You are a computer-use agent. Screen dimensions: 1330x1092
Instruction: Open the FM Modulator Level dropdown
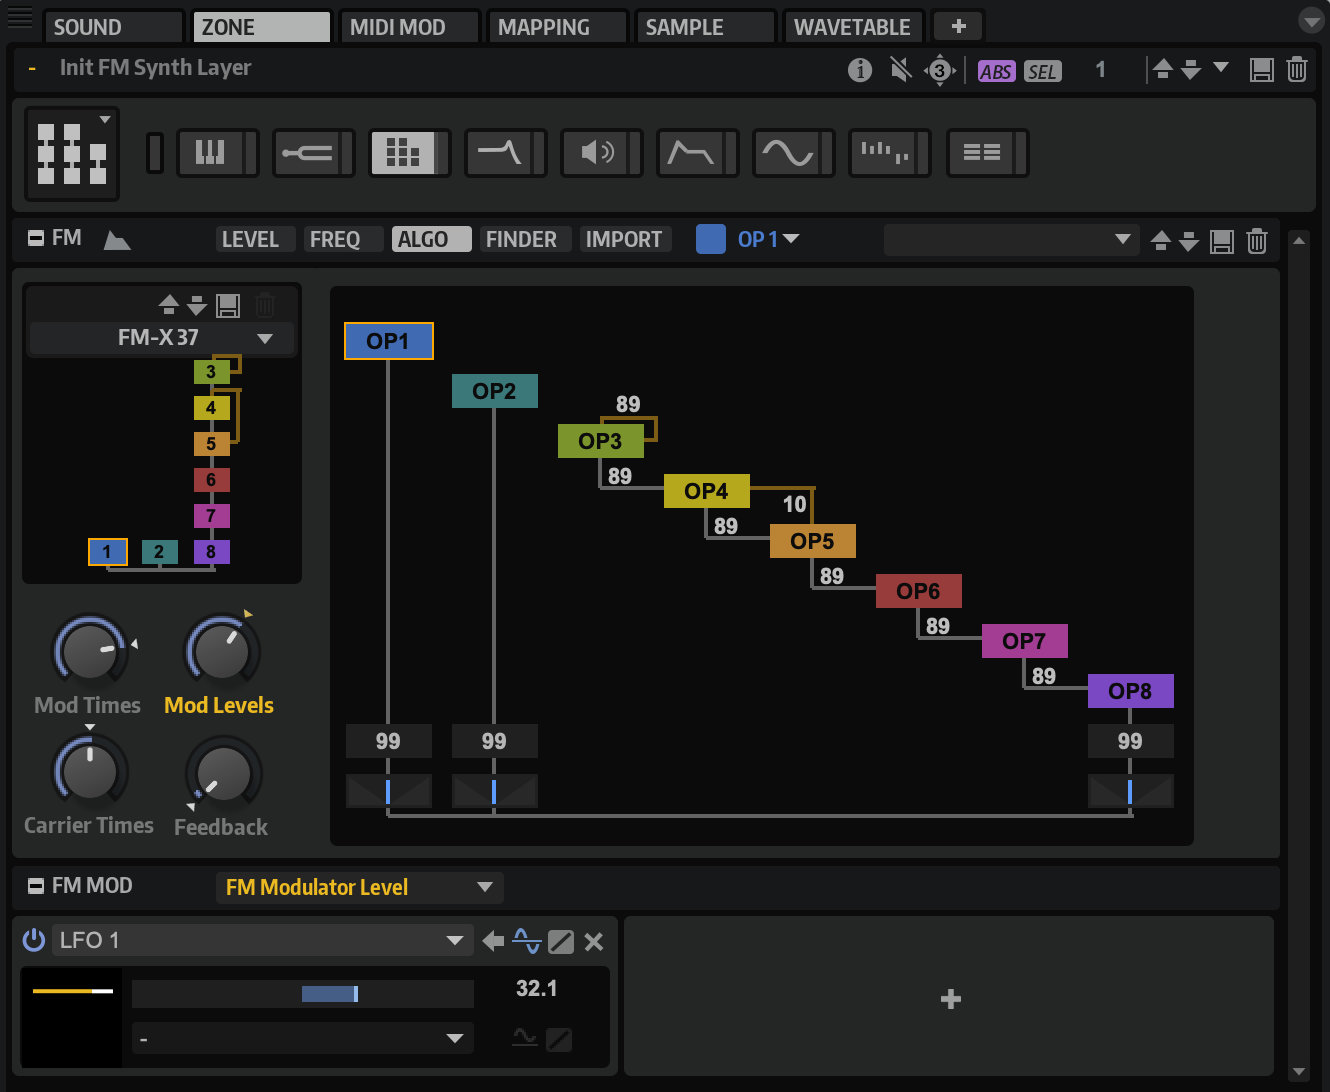tap(485, 887)
